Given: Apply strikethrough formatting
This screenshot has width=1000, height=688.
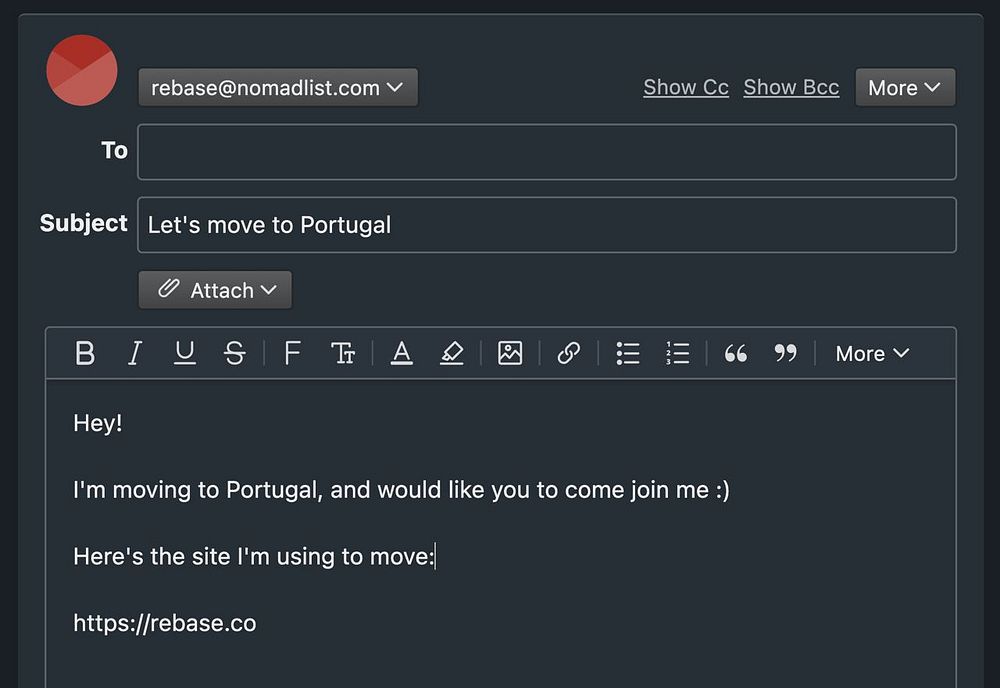Looking at the screenshot, I should point(235,353).
